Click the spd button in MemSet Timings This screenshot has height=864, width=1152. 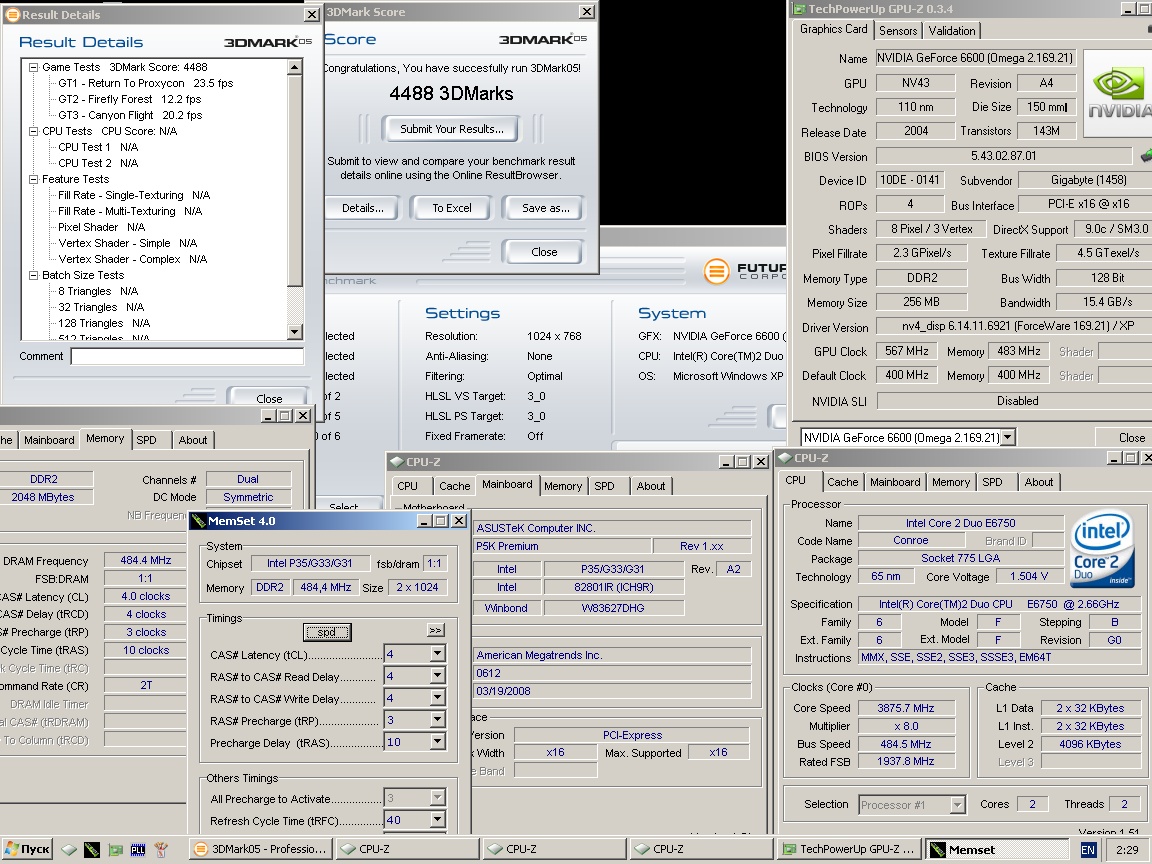[327, 632]
